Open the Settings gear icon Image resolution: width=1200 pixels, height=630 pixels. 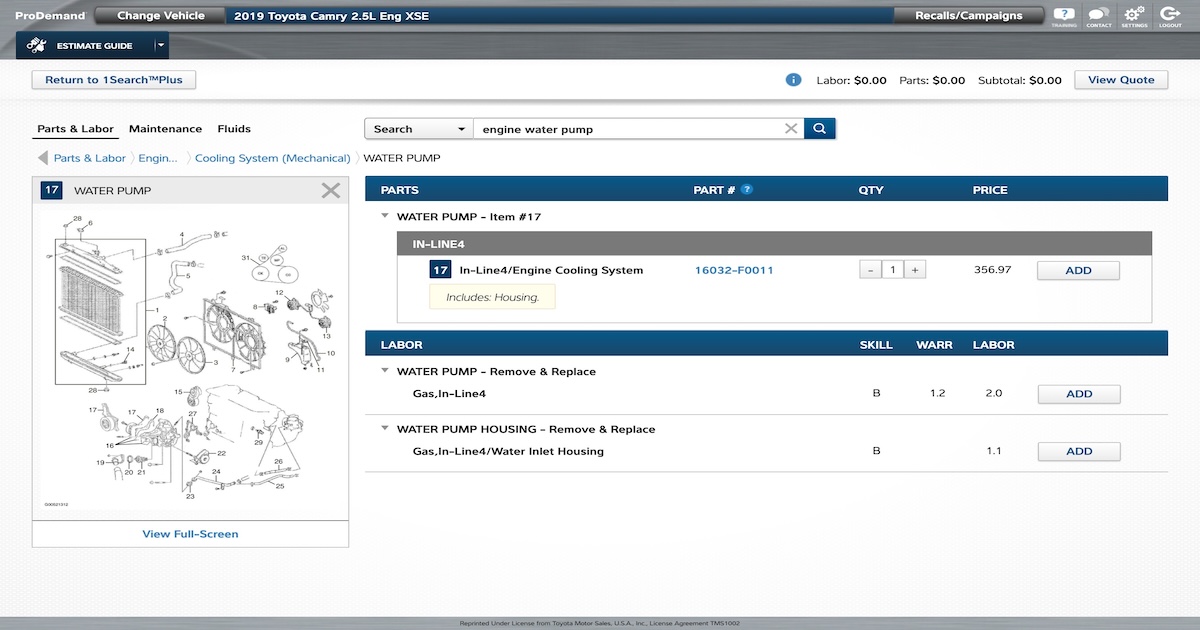1134,16
